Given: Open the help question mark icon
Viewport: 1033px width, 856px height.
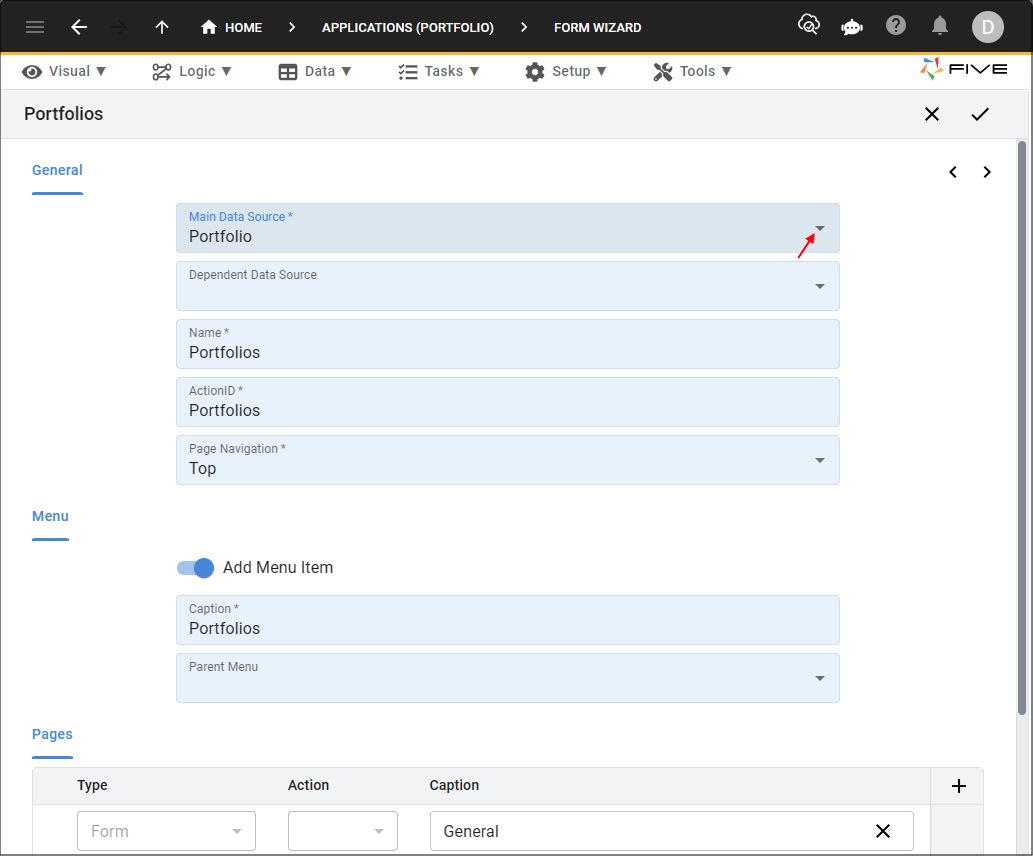Looking at the screenshot, I should [x=895, y=26].
